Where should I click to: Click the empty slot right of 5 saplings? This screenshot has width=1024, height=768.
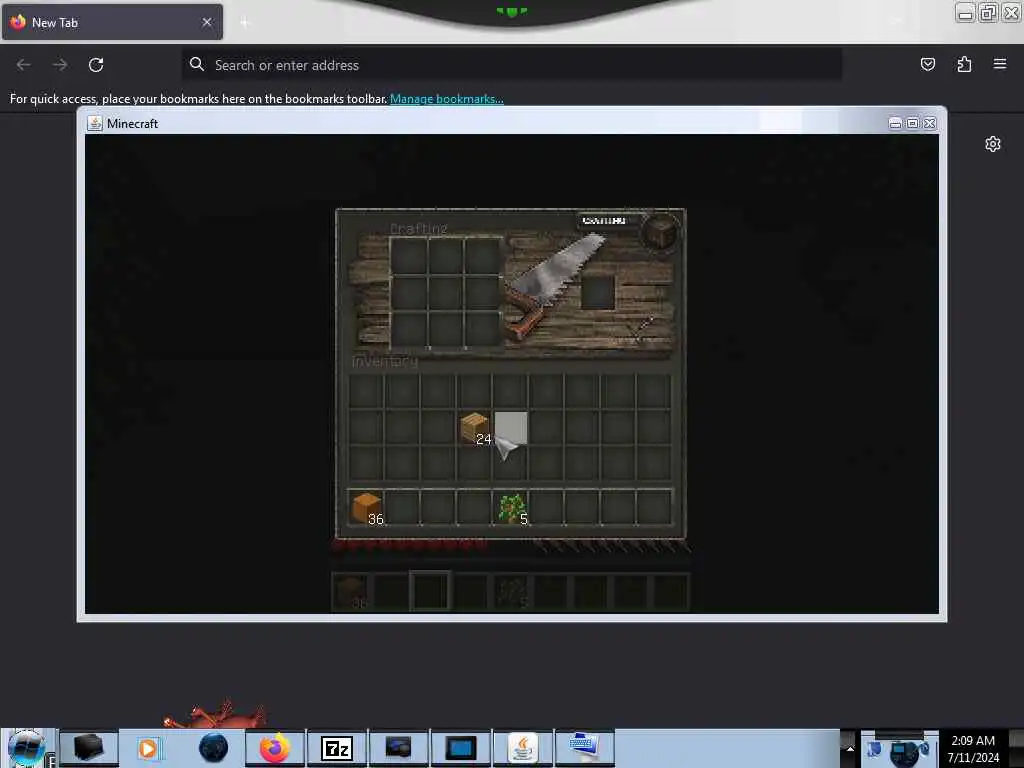point(547,508)
